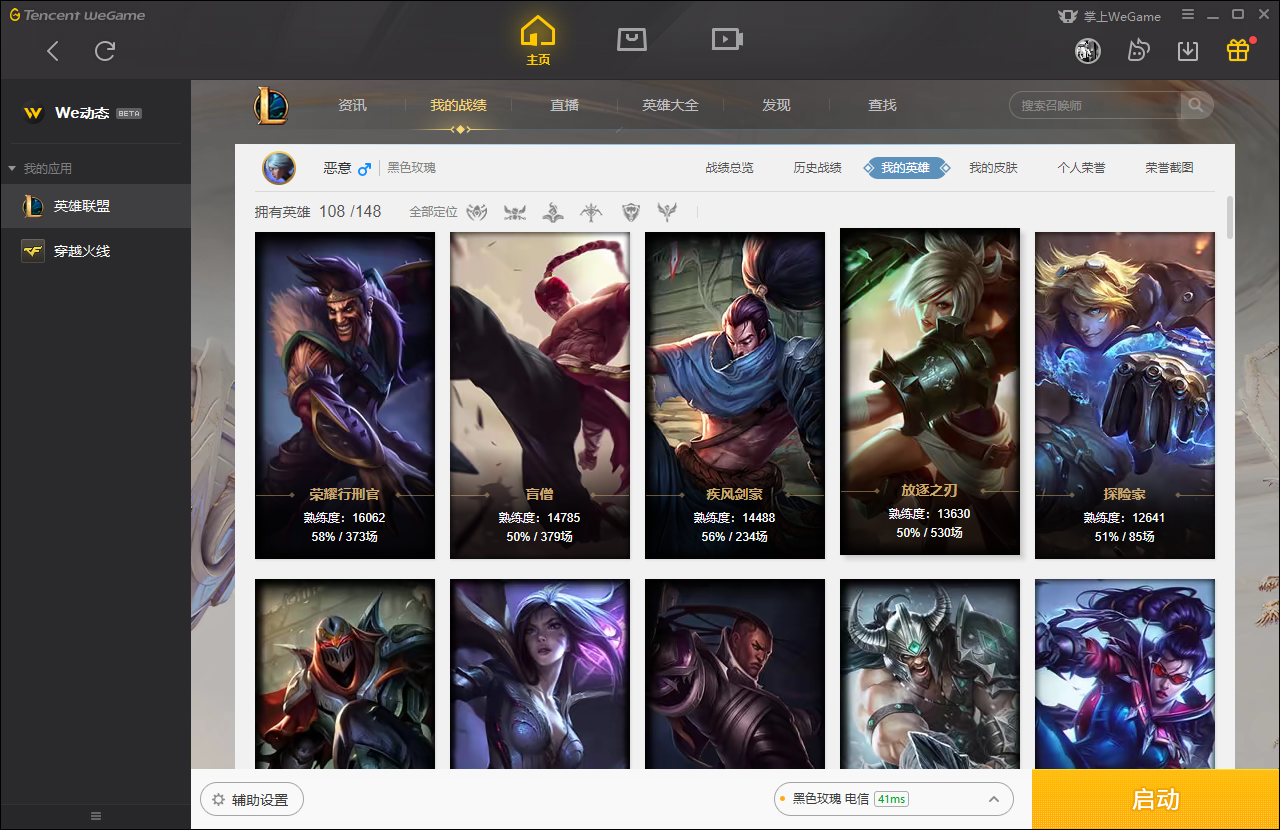Open the user avatar at top right
The height and width of the screenshot is (830, 1280).
[x=1088, y=50]
